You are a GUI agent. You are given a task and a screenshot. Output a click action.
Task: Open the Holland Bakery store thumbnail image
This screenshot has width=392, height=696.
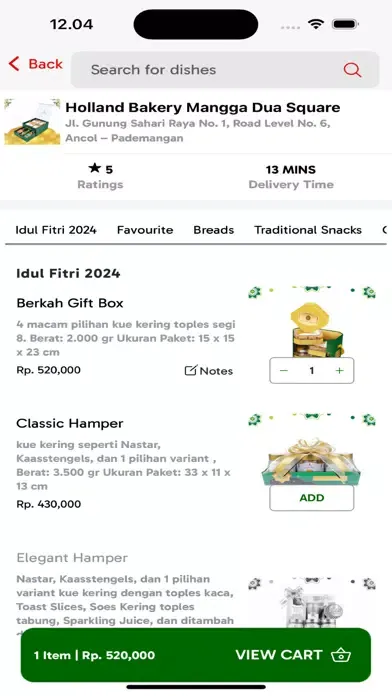(x=32, y=122)
